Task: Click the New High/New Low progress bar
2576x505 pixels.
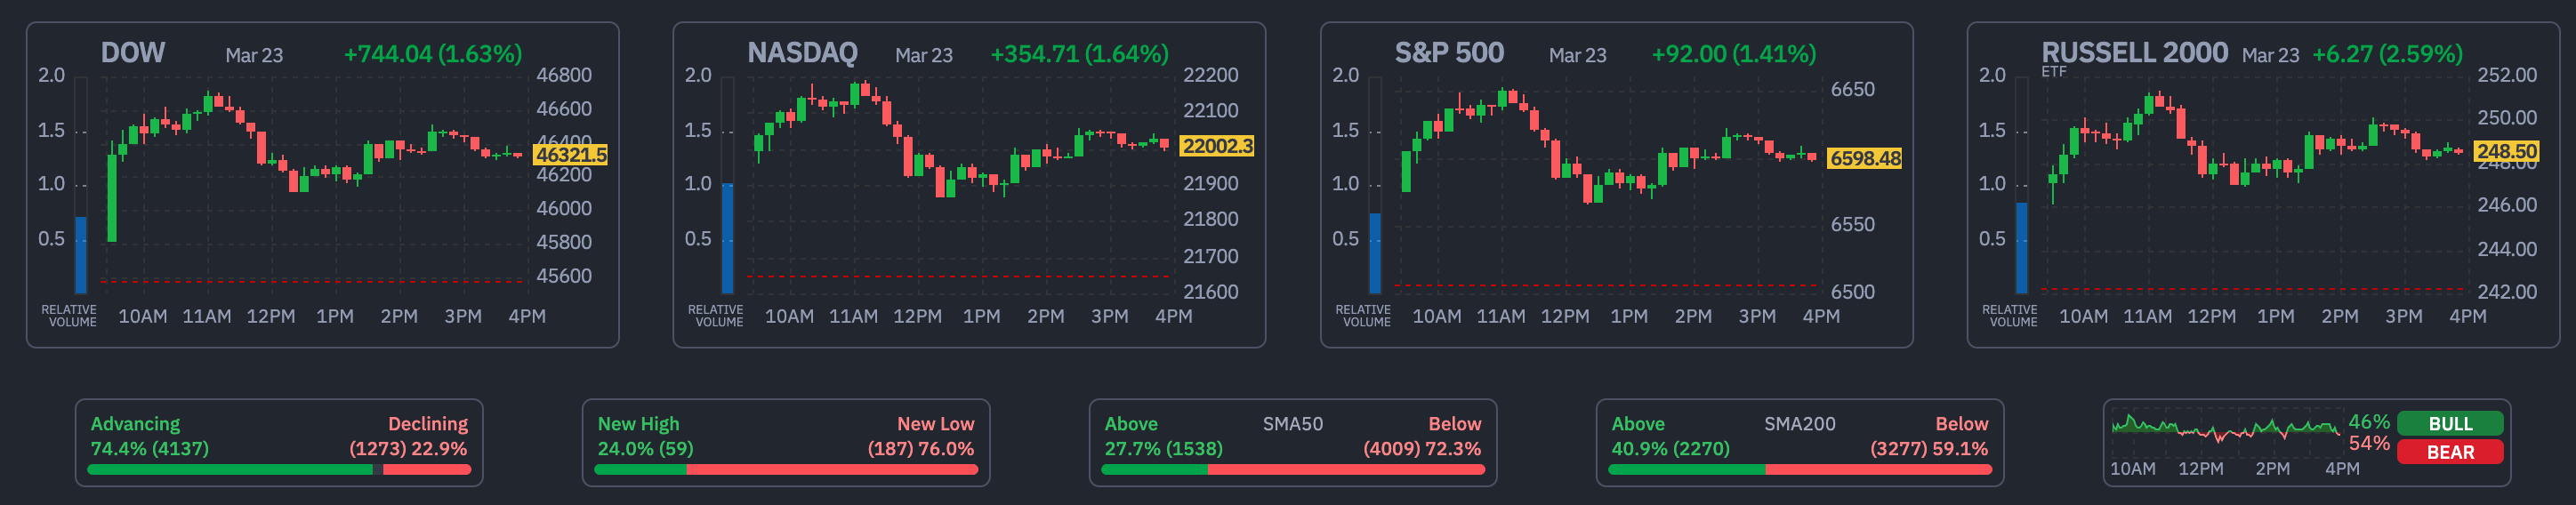Action: click(x=786, y=470)
